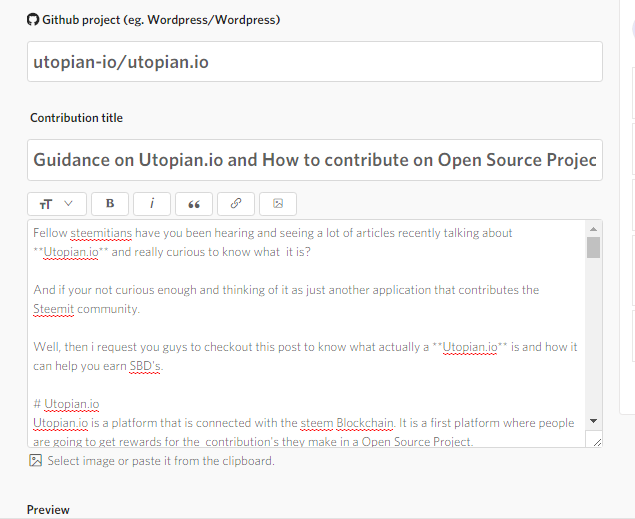Click the word 'SBD's' in the editor

[145, 366]
